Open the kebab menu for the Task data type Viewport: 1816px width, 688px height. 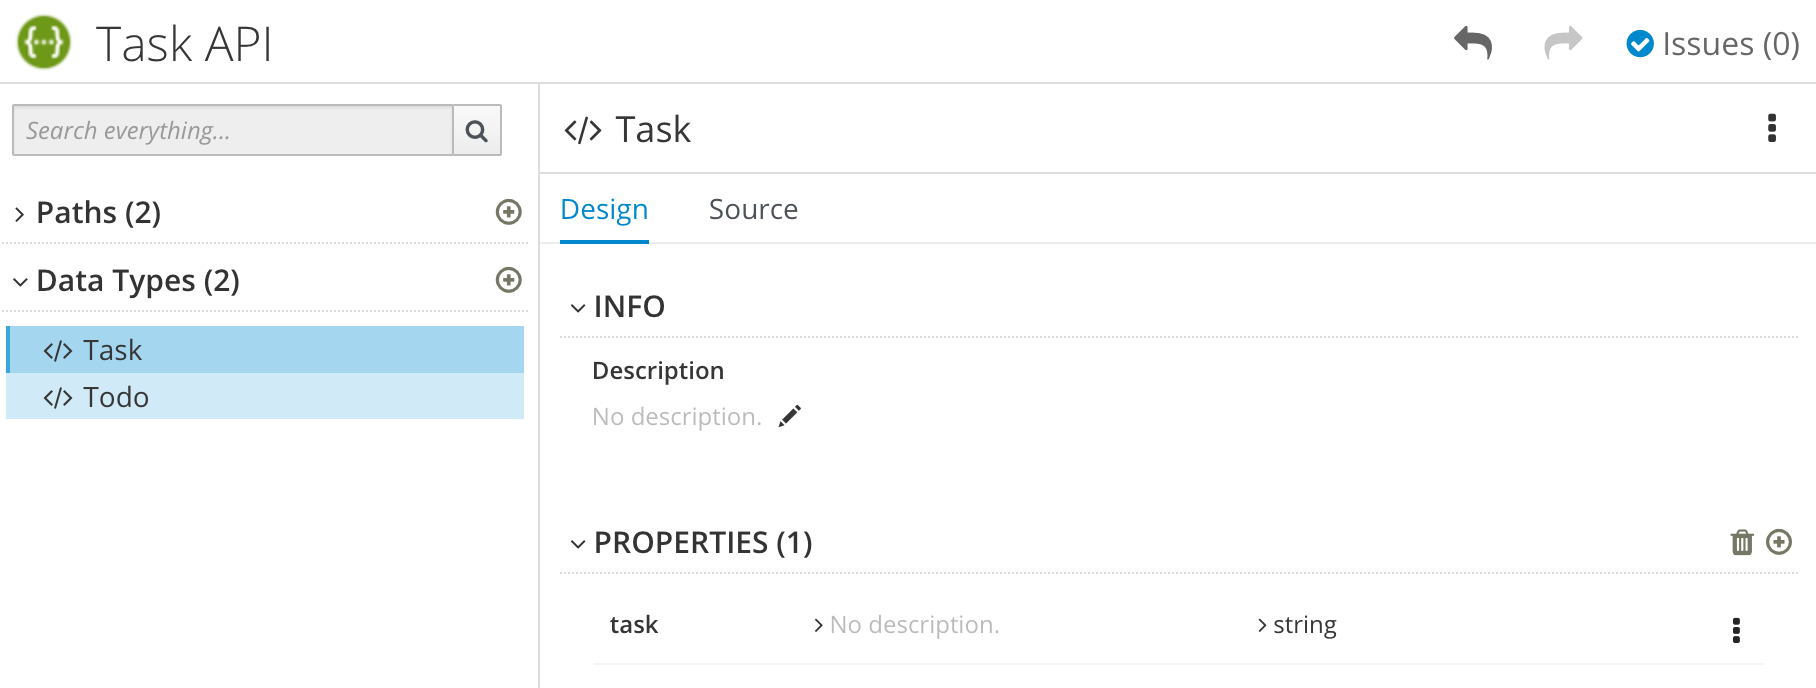[1774, 128]
